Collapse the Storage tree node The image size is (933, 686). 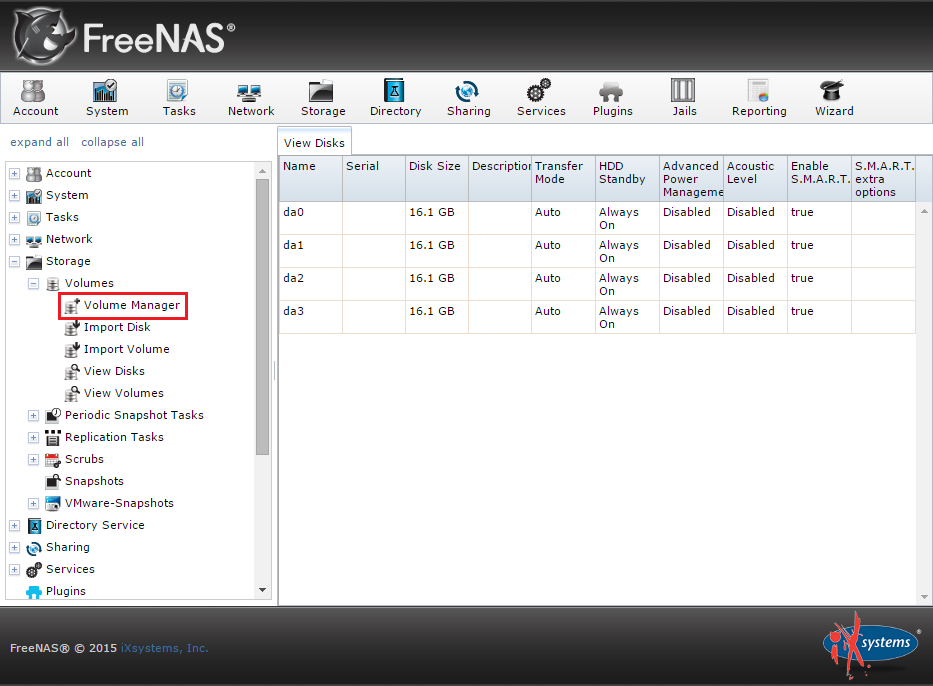(x=14, y=262)
